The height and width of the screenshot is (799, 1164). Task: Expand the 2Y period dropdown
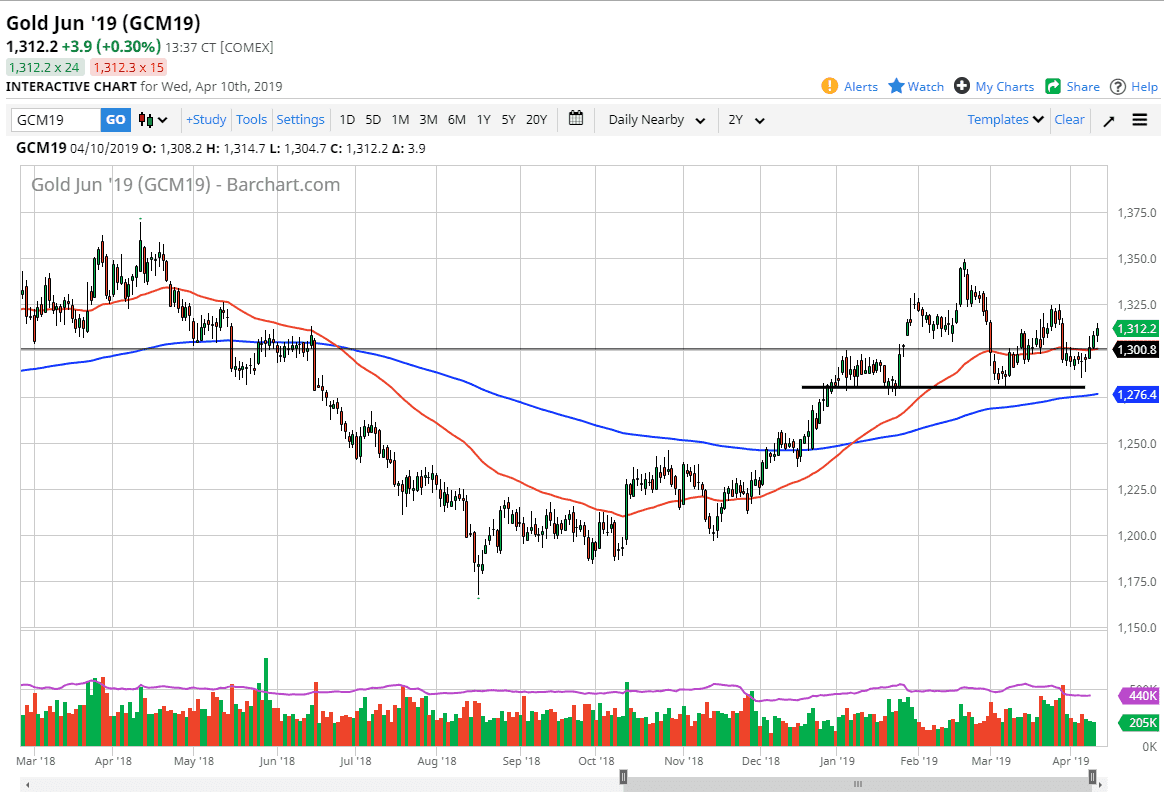pyautogui.click(x=746, y=120)
